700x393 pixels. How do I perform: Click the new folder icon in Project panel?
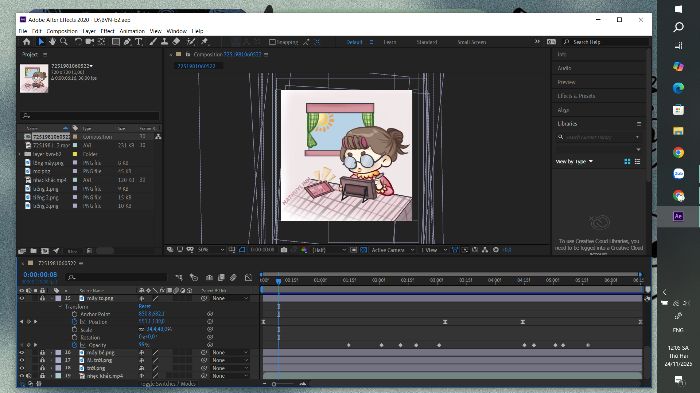[x=33, y=251]
